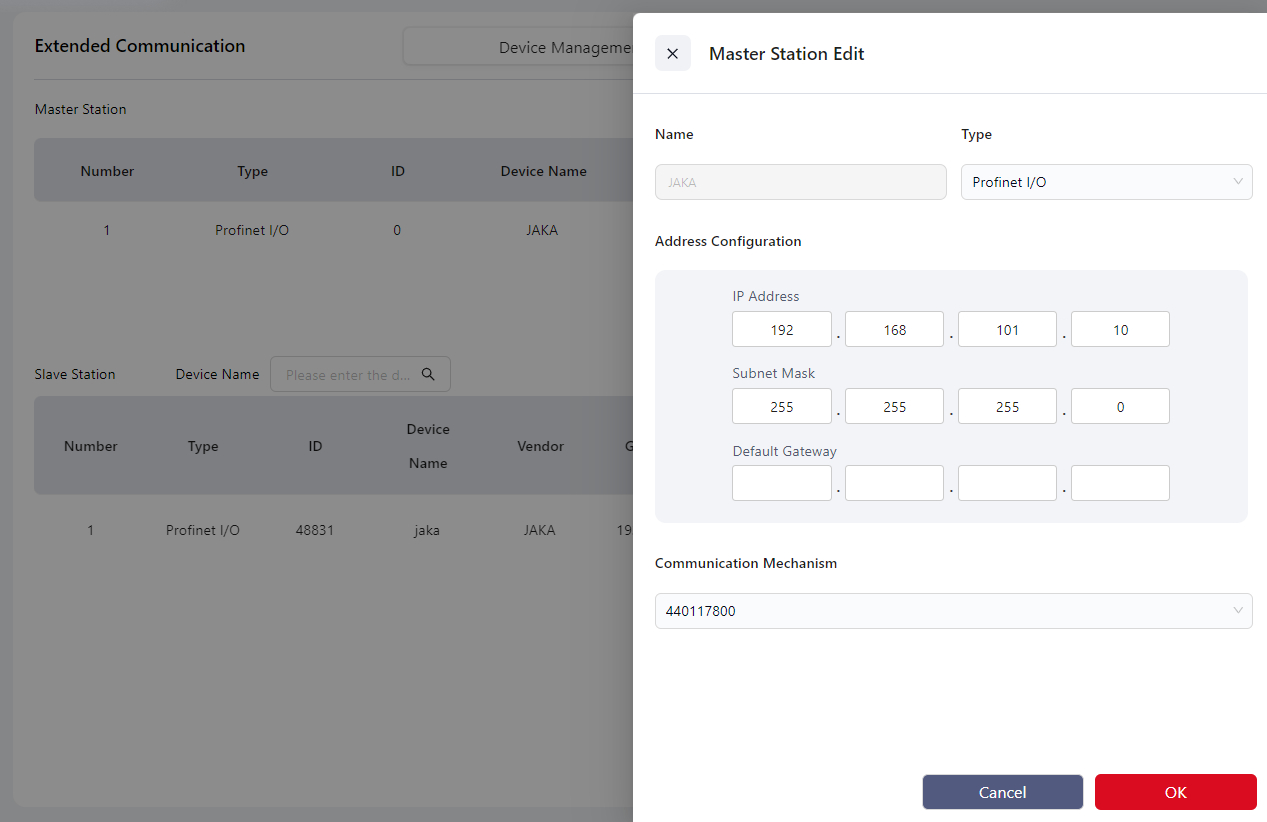Click the last Default Gateway octet field
The height and width of the screenshot is (822, 1267).
[1120, 483]
